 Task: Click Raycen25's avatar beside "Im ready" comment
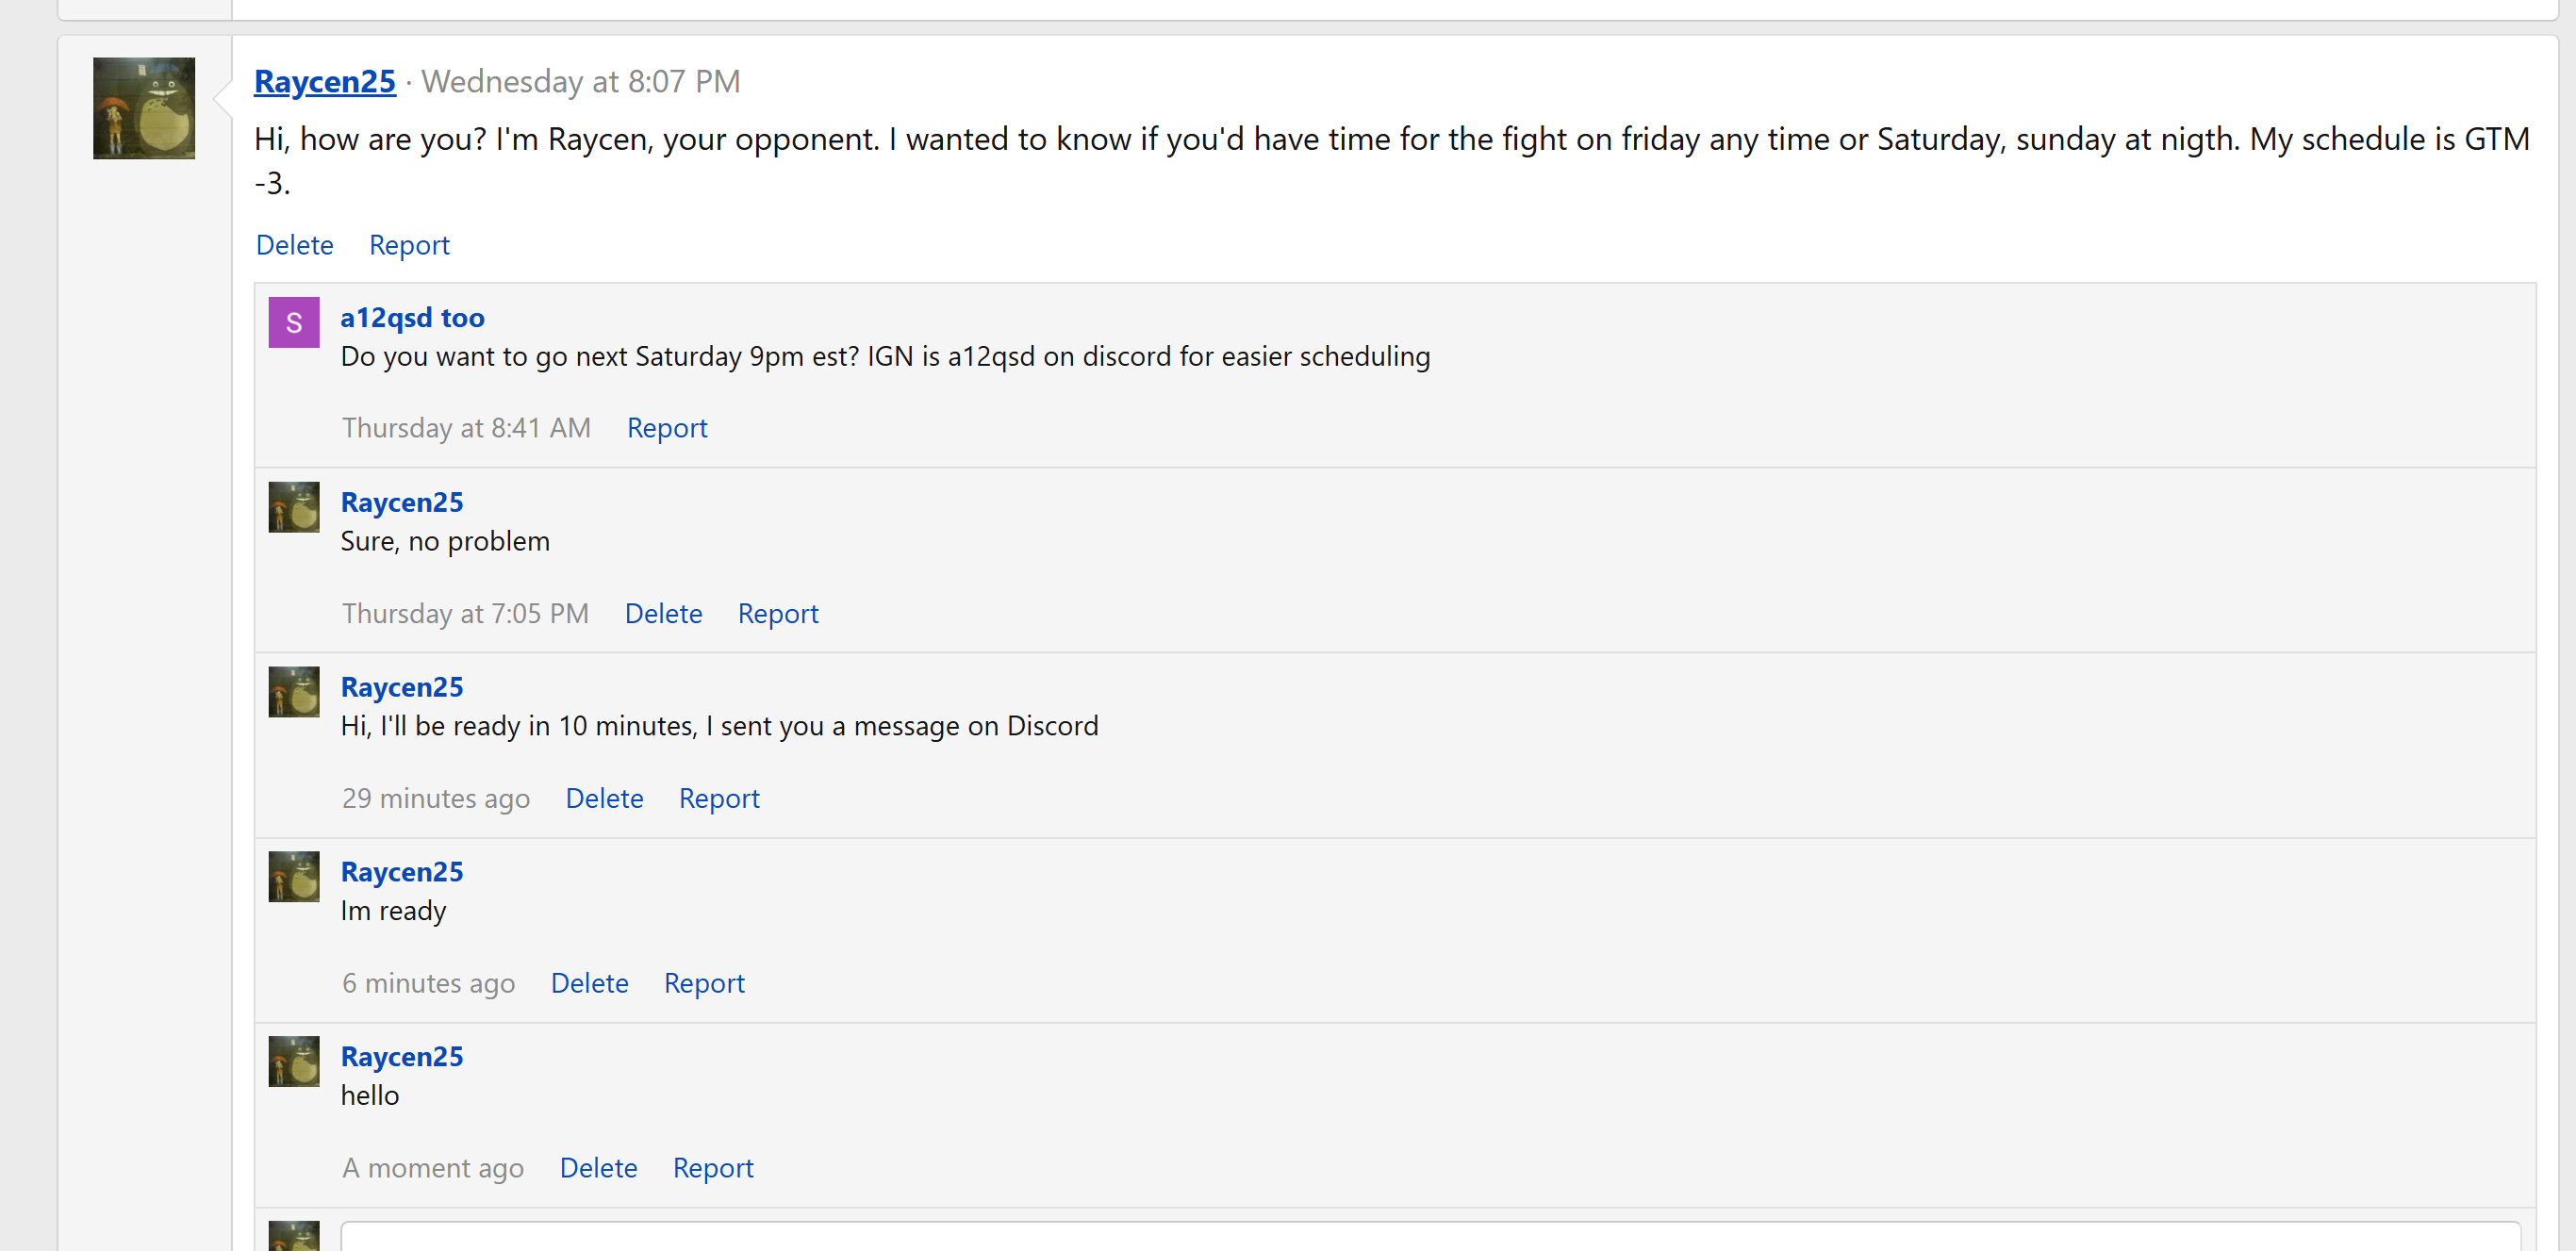point(293,876)
